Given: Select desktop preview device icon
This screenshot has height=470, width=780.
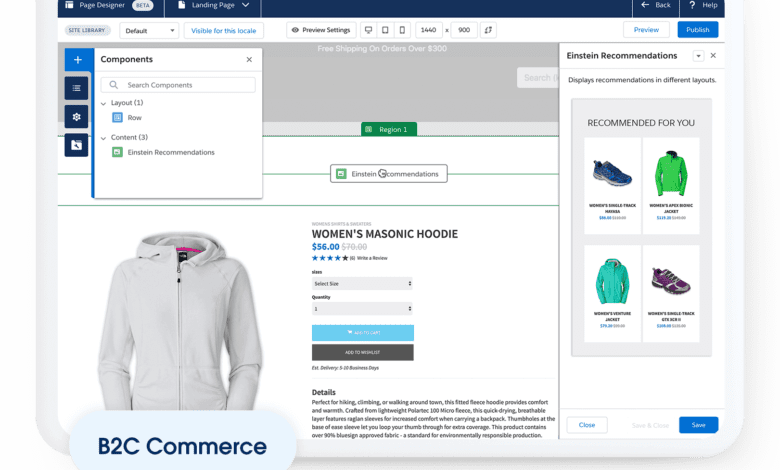Looking at the screenshot, I should (368, 30).
